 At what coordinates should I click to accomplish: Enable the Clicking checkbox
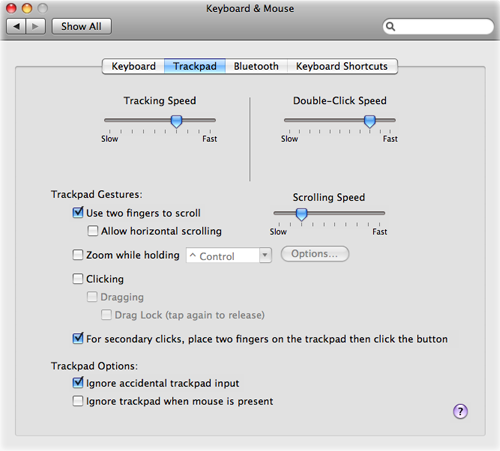point(78,279)
